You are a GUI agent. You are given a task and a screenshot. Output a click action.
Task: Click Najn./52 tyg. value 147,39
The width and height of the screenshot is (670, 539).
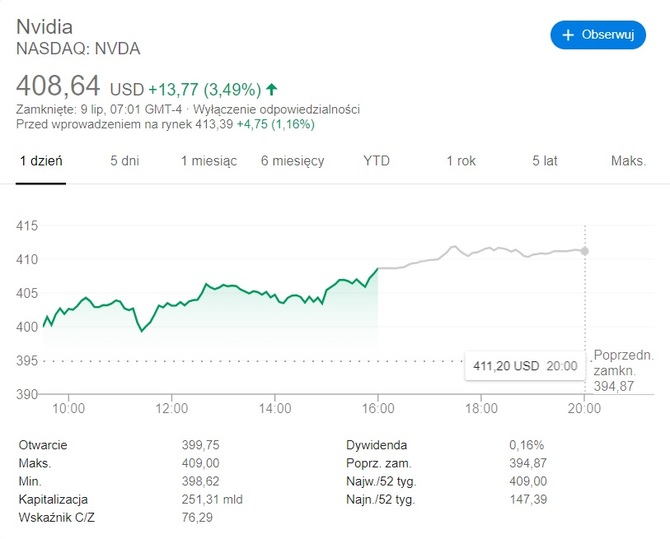528,499
